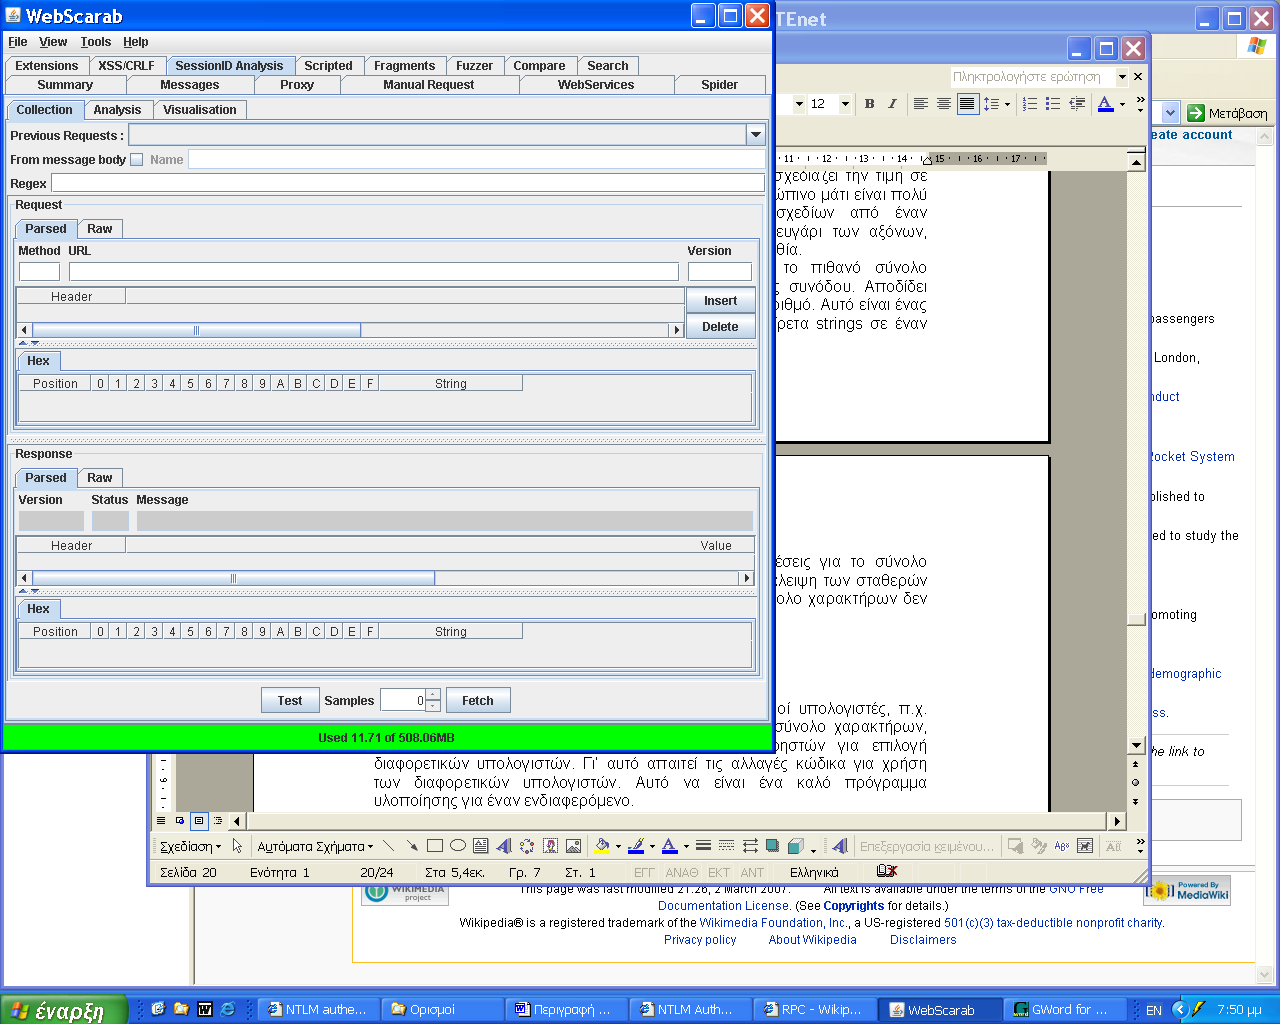Viewport: 1280px width, 1024px height.
Task: Choose arrow style in the Drawing toolbar
Action: pyautogui.click(x=750, y=846)
